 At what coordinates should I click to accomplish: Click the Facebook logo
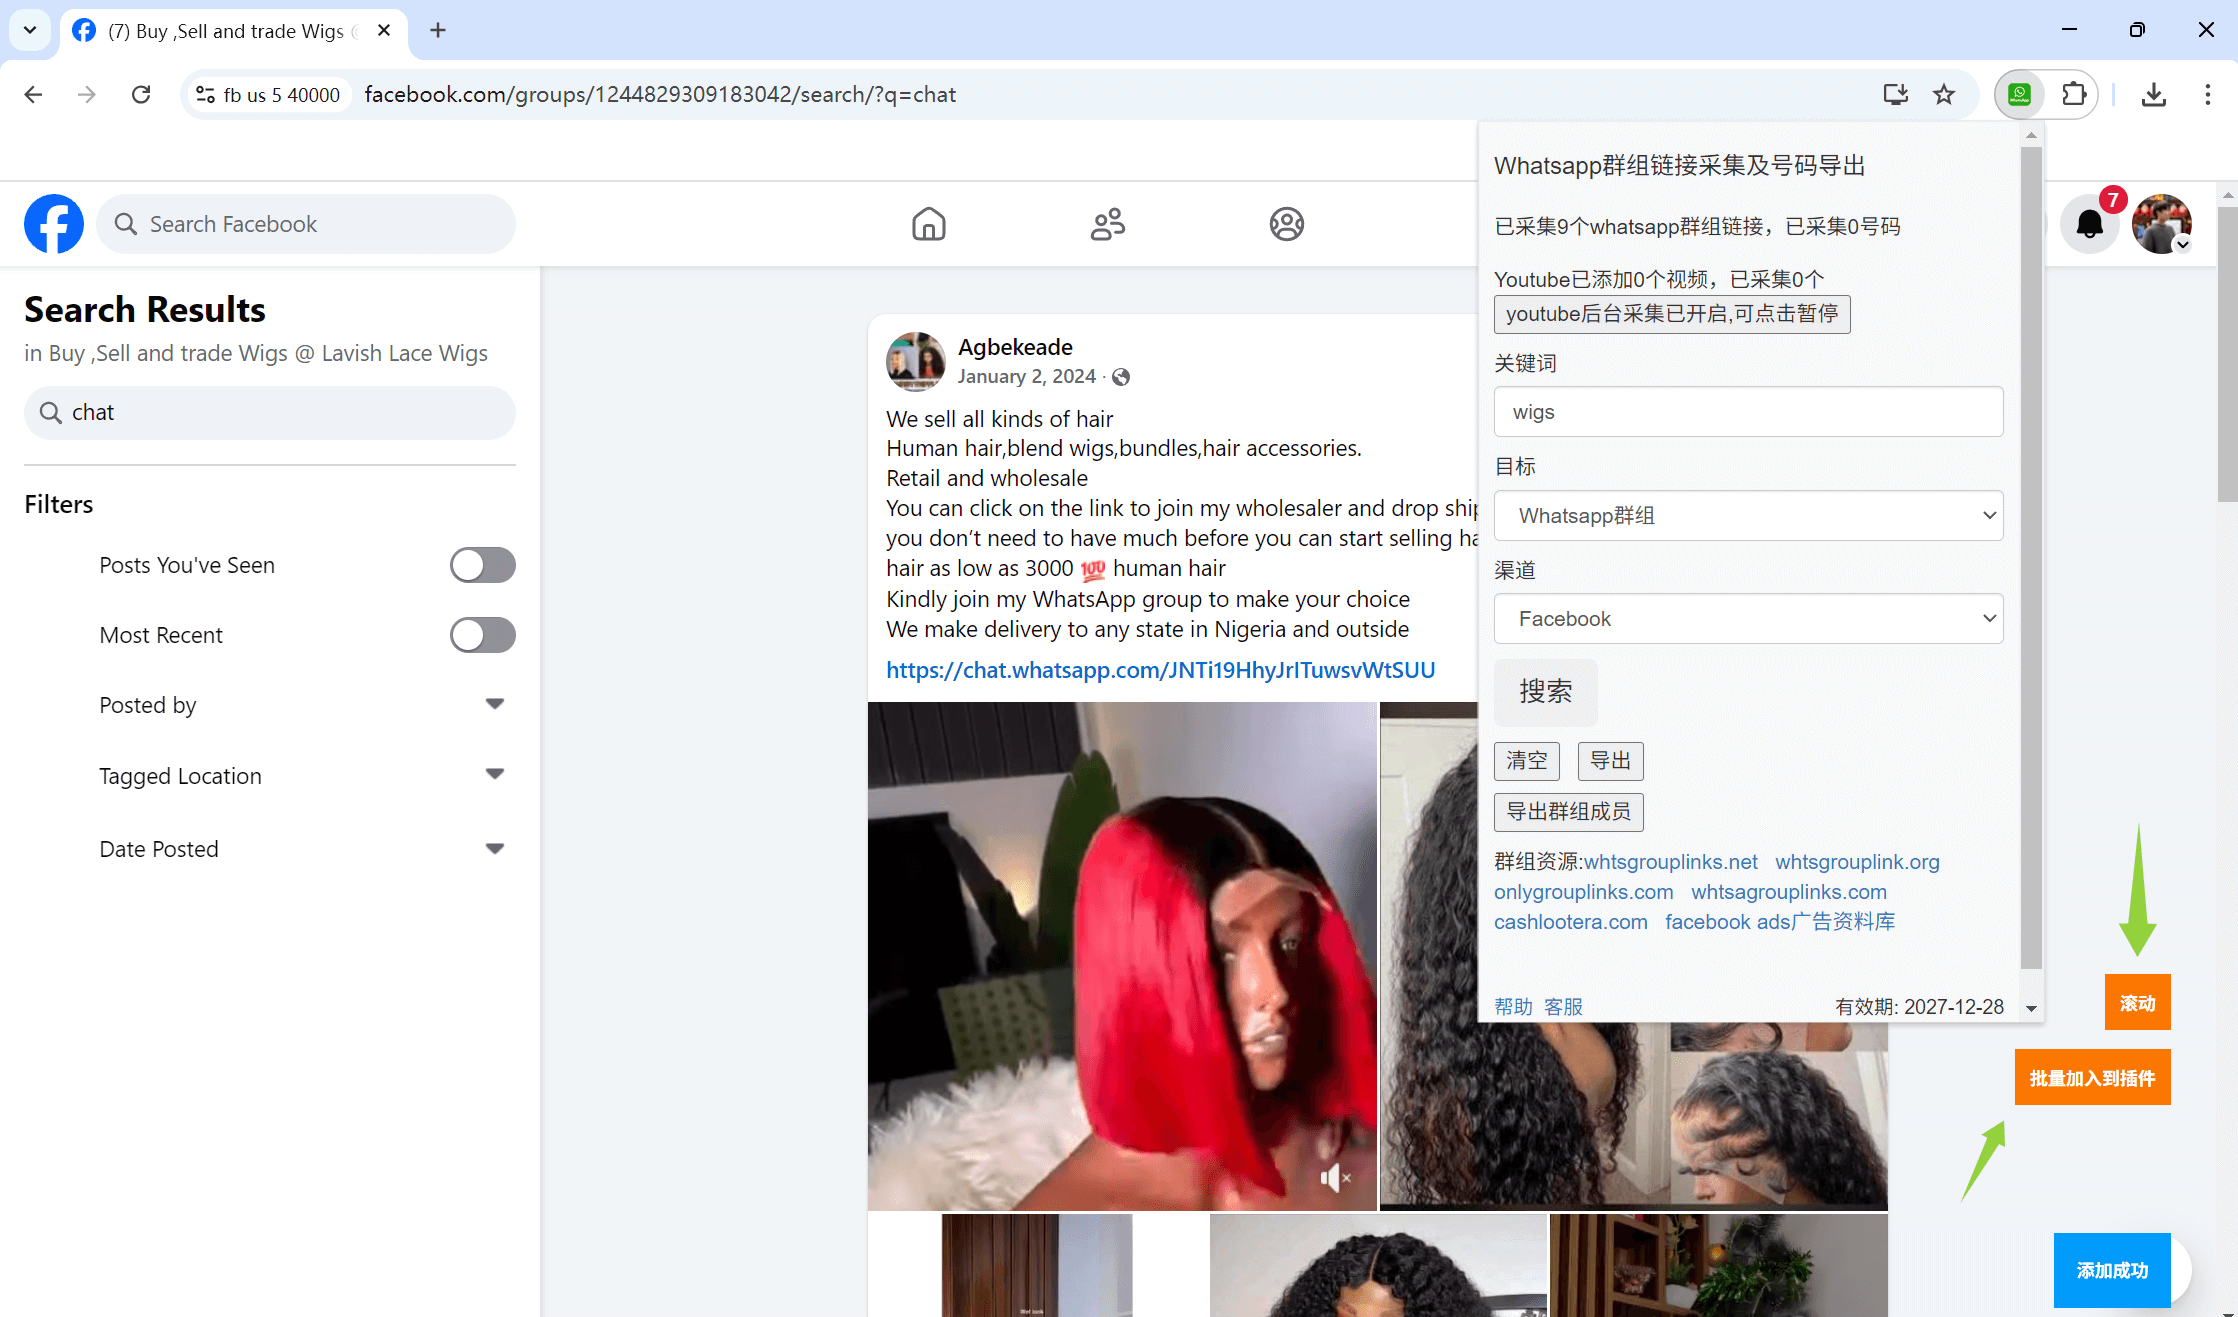pos(54,224)
